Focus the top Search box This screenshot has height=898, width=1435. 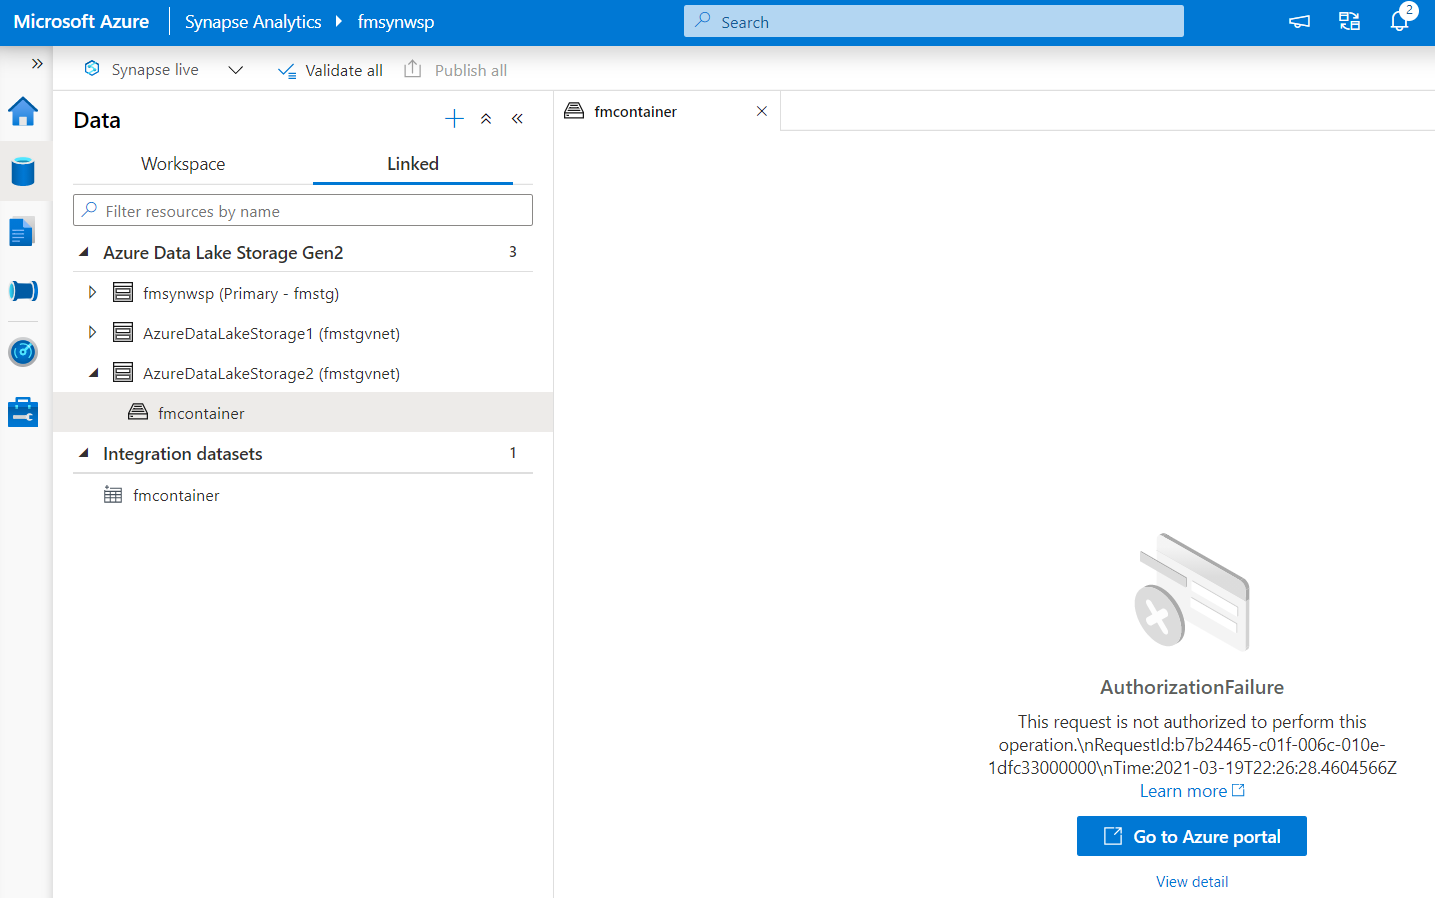934,21
